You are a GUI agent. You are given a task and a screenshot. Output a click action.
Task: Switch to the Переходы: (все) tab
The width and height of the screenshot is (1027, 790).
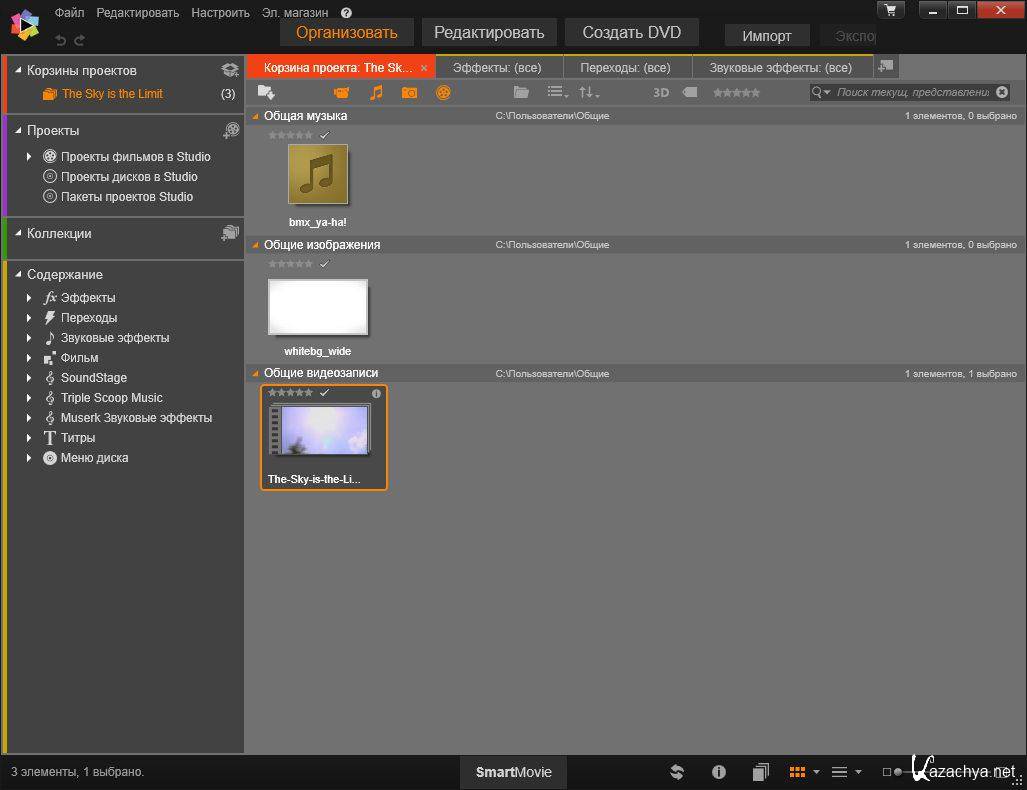pyautogui.click(x=625, y=68)
